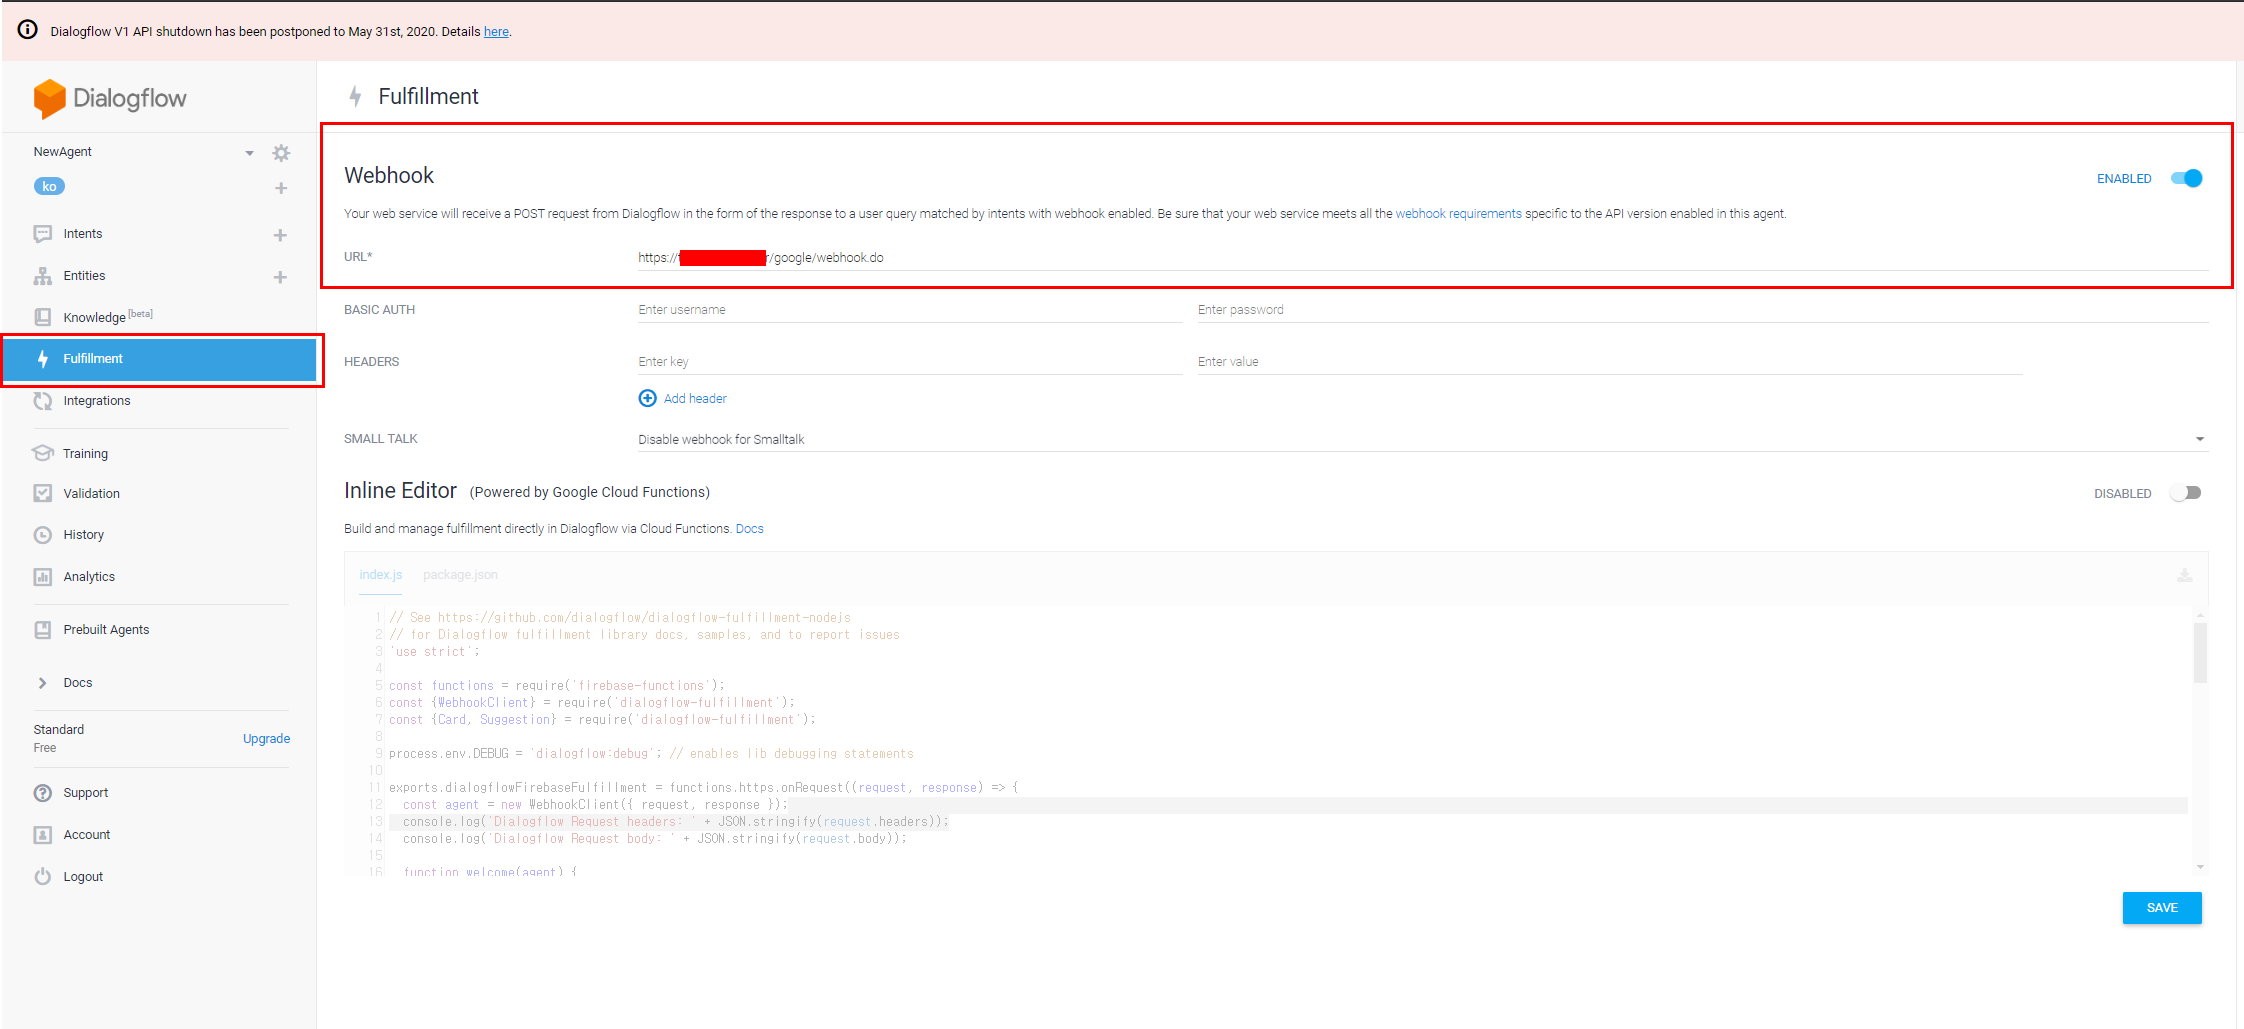Screen dimensions: 2244x1029
Task: Open the webhook requirements link
Action: pos(1458,214)
